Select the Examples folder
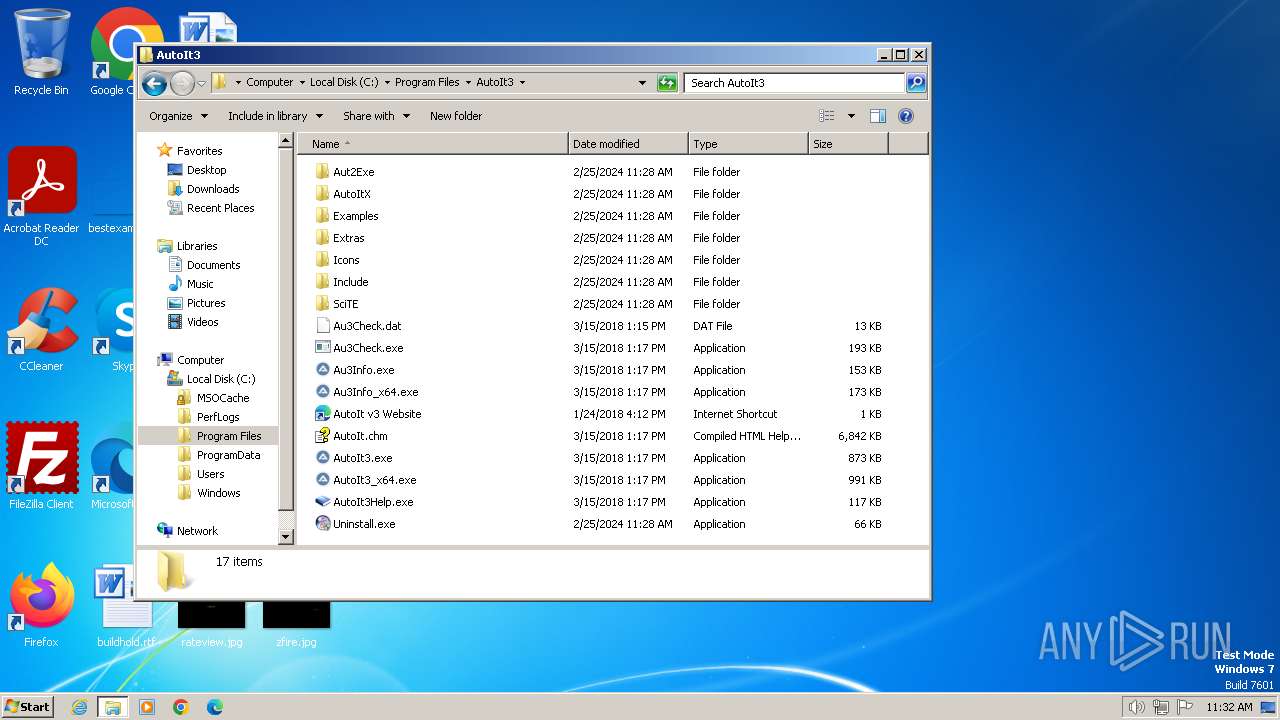 click(x=355, y=216)
